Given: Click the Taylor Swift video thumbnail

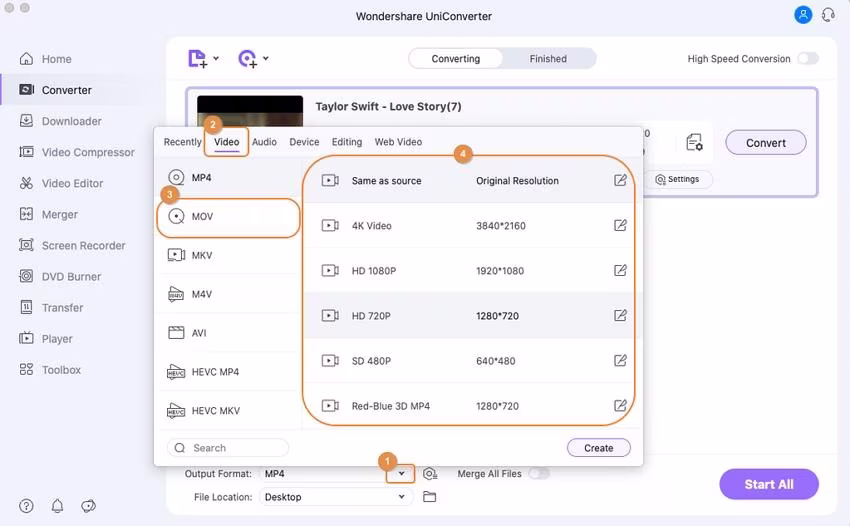Looking at the screenshot, I should [250, 111].
